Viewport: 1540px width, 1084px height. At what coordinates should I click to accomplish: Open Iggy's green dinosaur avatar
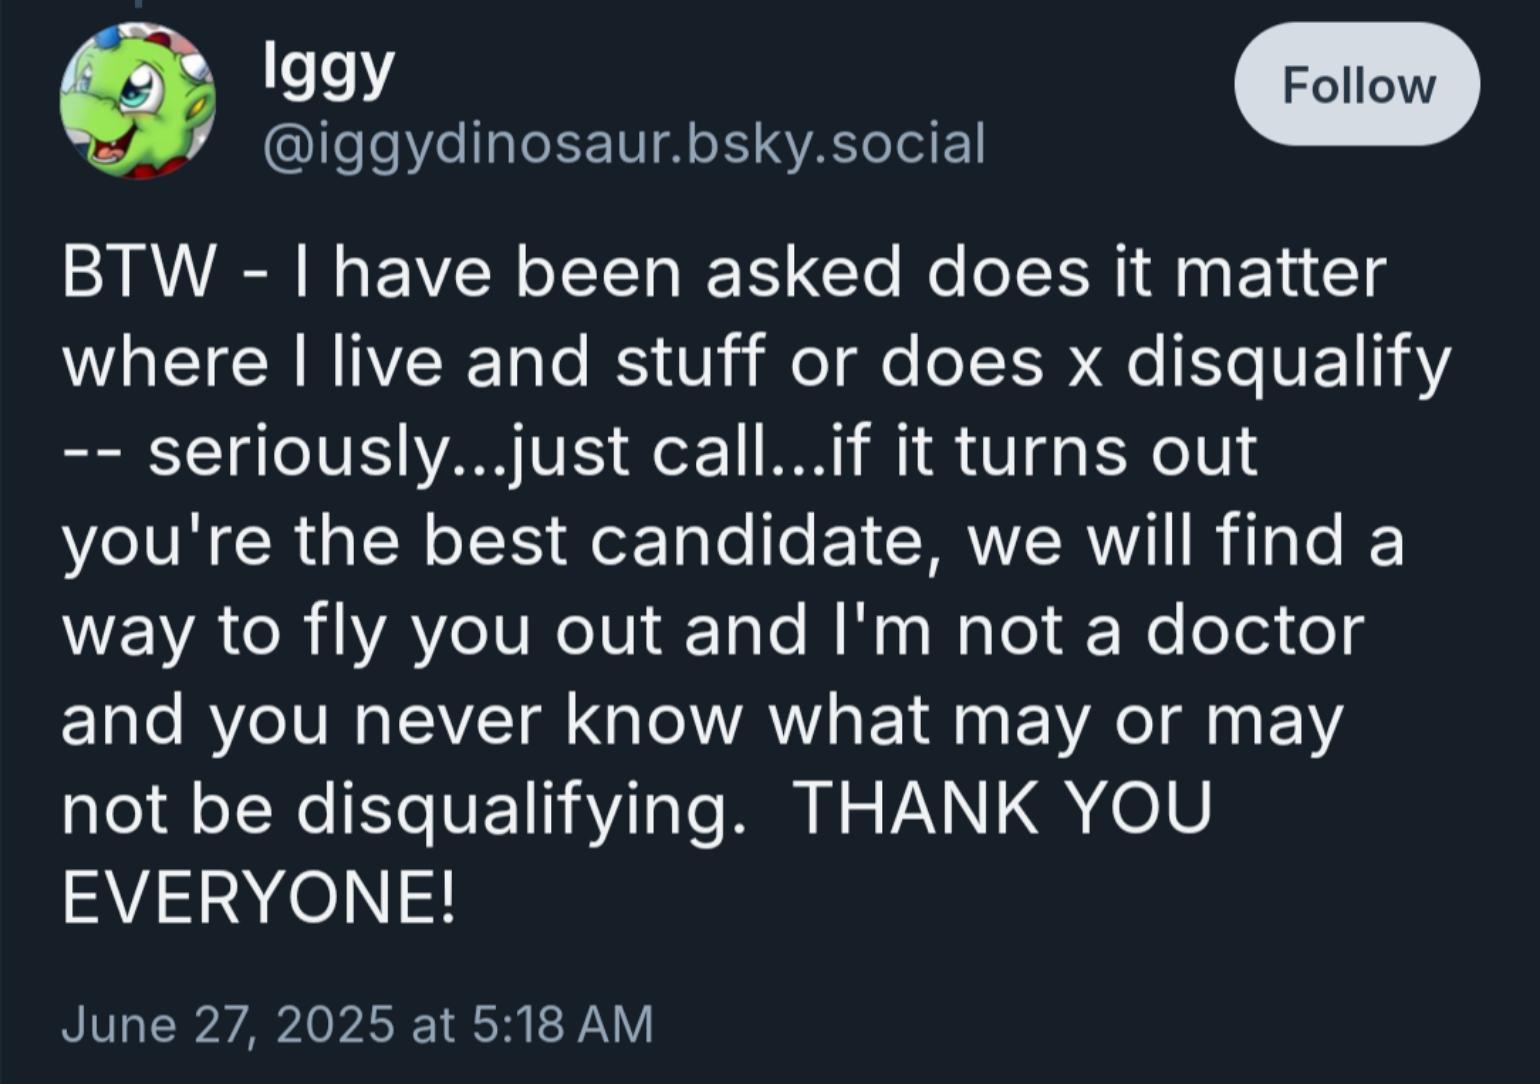click(138, 101)
